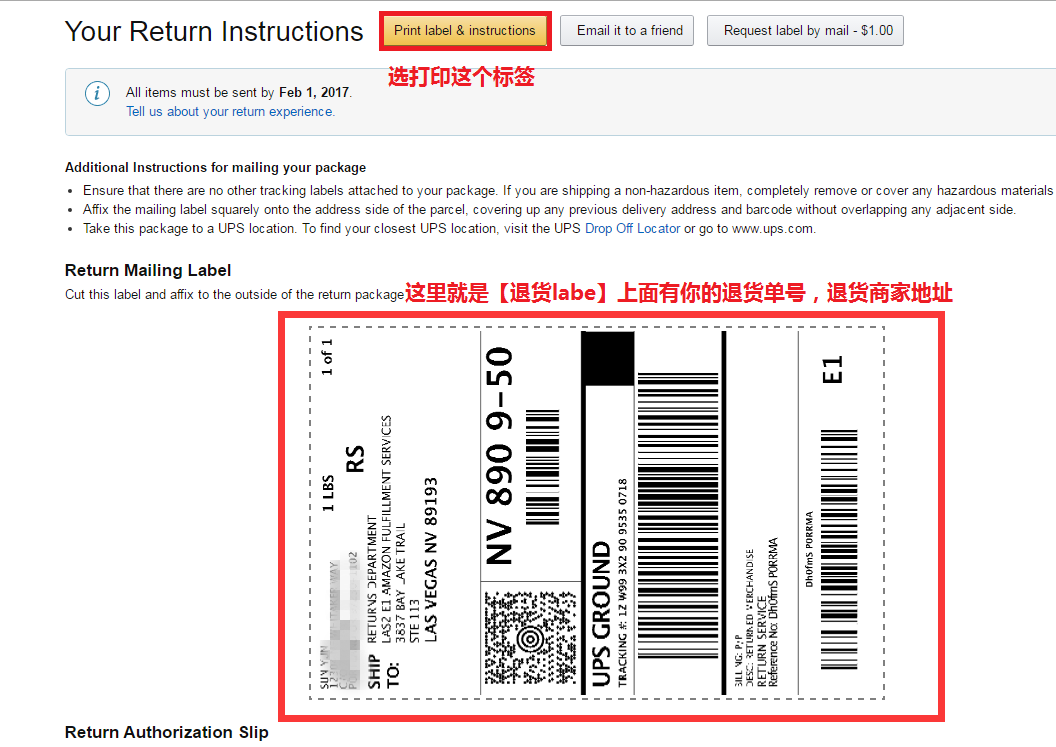Click the UPS GROUND text on label

pyautogui.click(x=601, y=614)
